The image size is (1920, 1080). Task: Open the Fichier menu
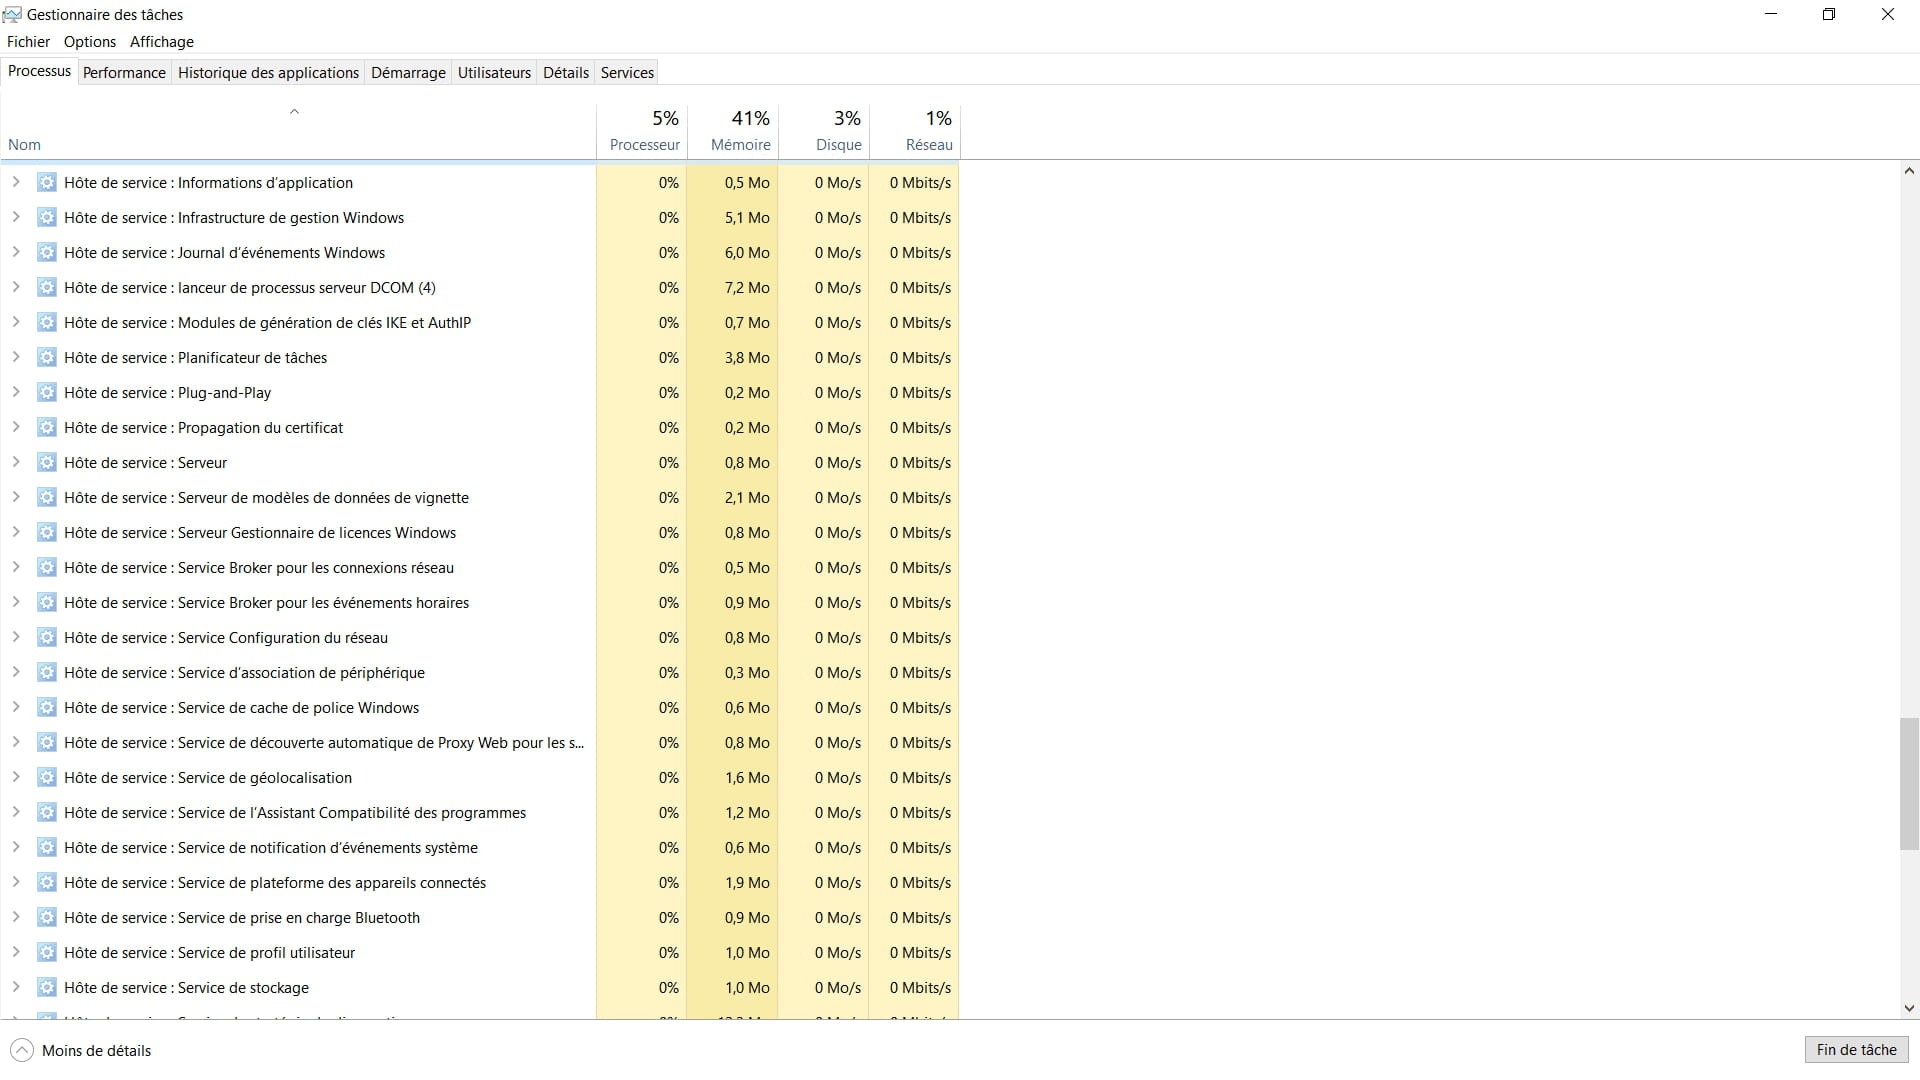pyautogui.click(x=28, y=42)
